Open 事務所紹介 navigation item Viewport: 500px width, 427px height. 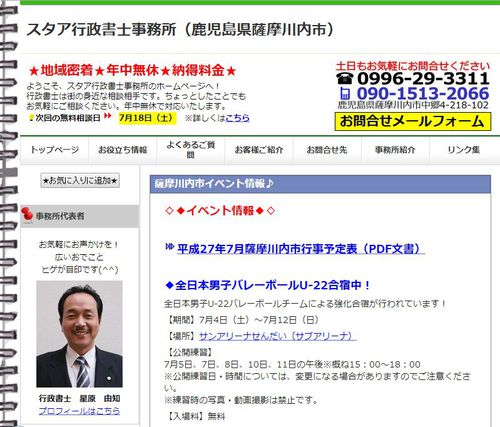pos(395,150)
